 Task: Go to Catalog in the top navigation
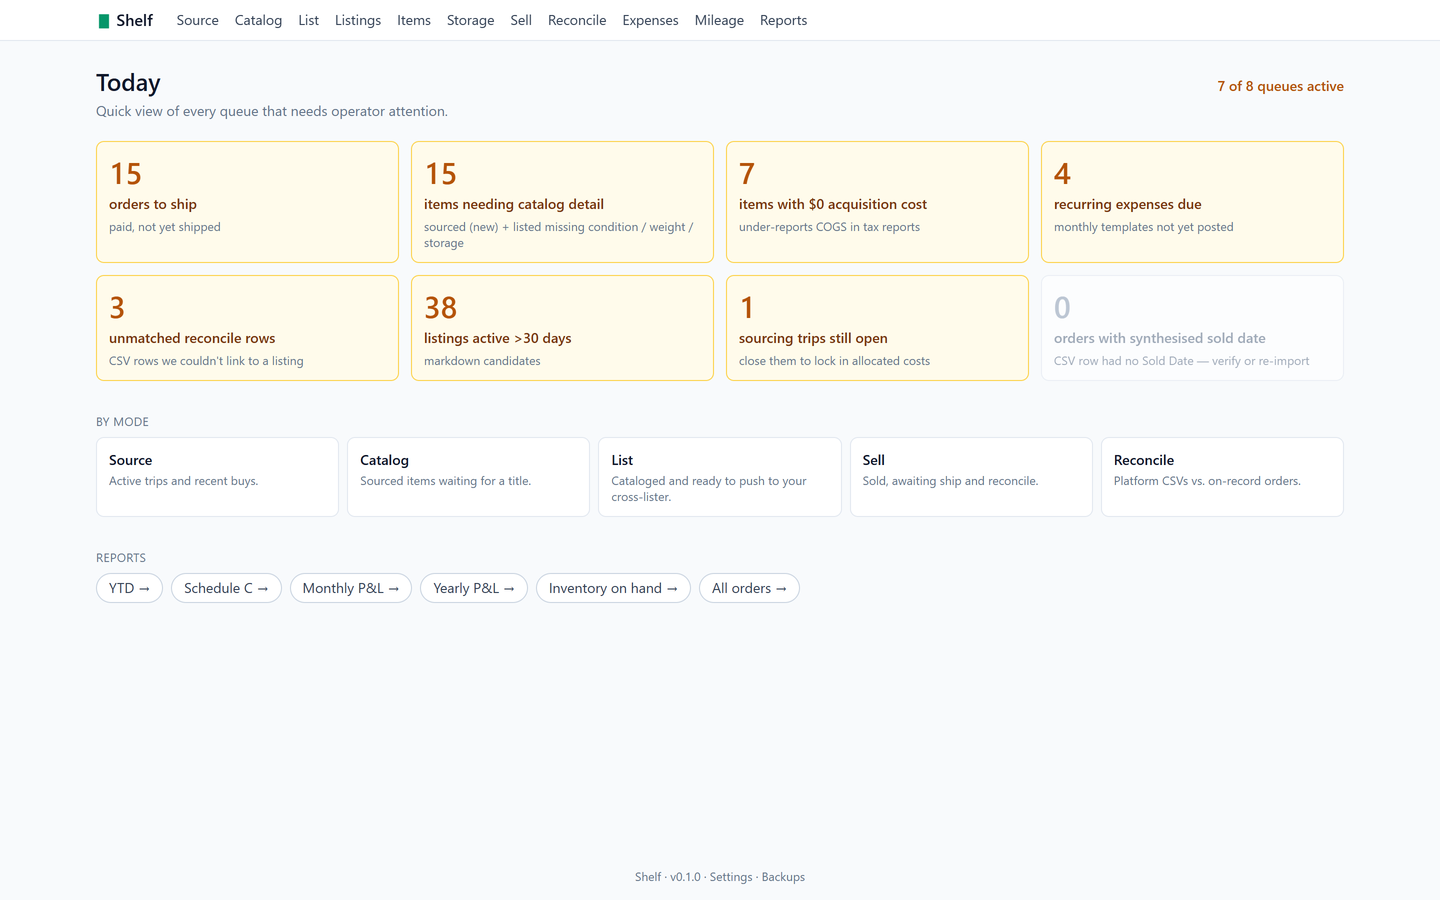(x=258, y=20)
